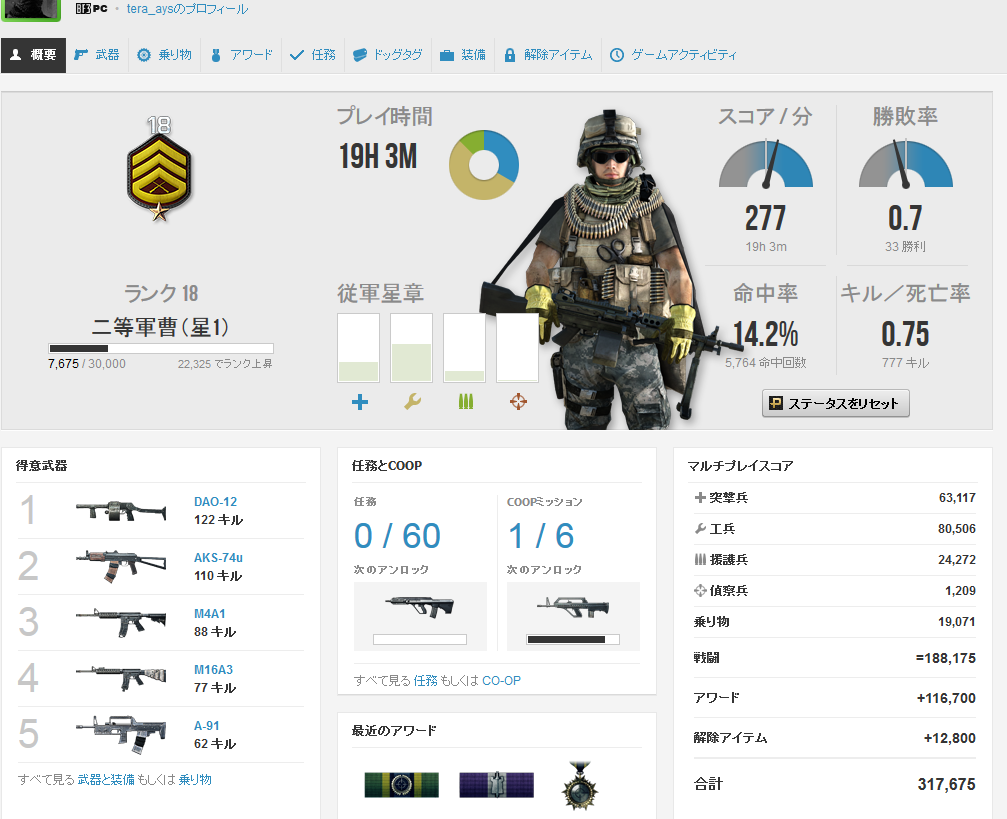
Task: Click the COOP unlock progress bar
Action: click(x=573, y=640)
